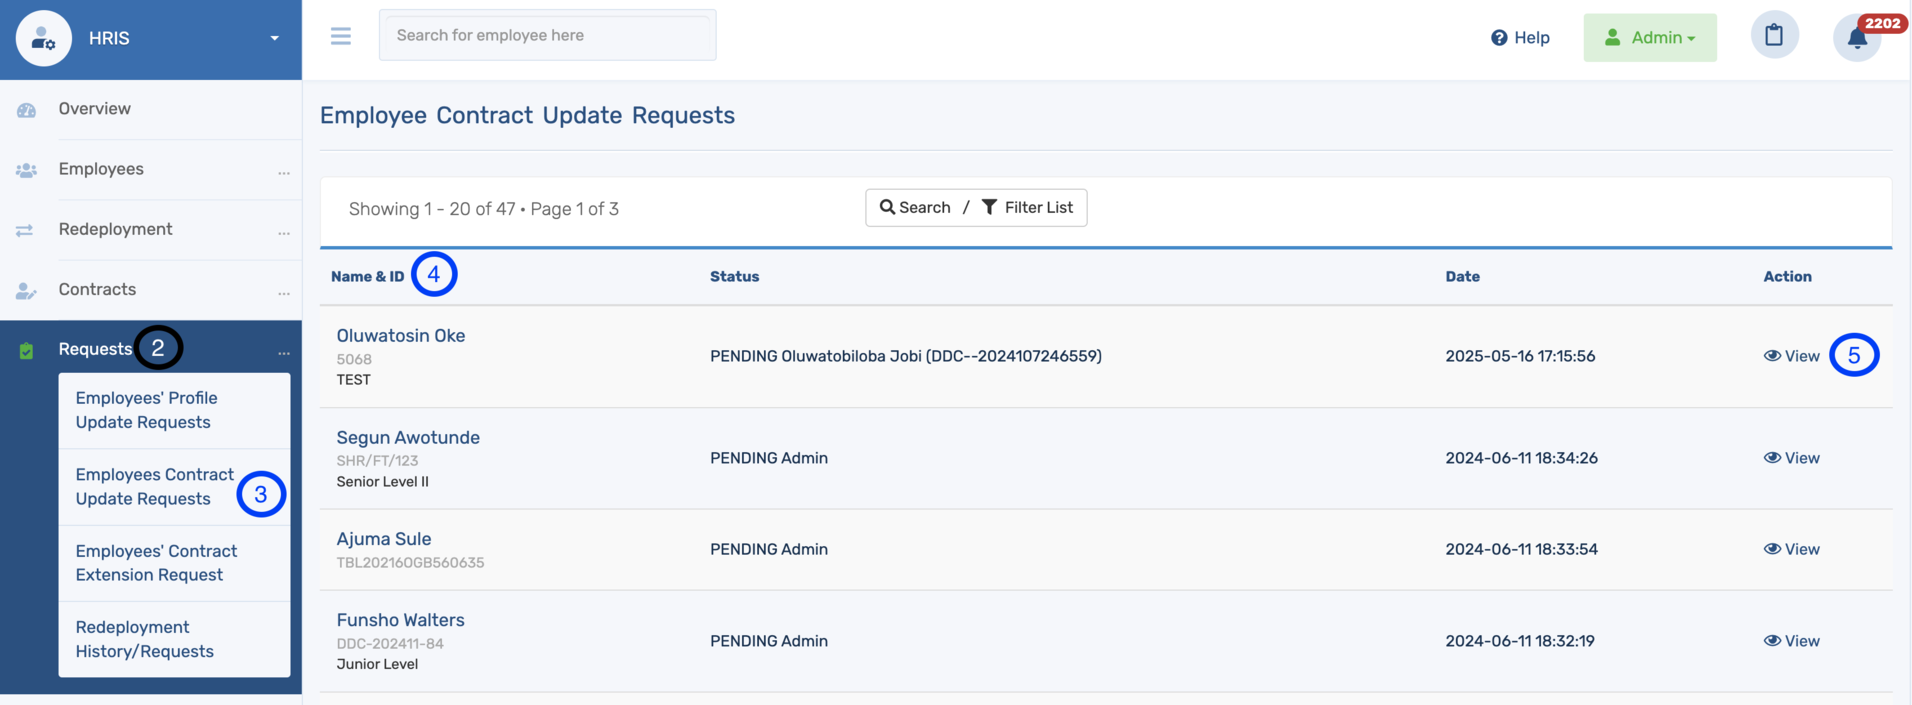Screen dimensions: 1912x705
Task: Click the Help question mark icon
Action: click(1499, 38)
